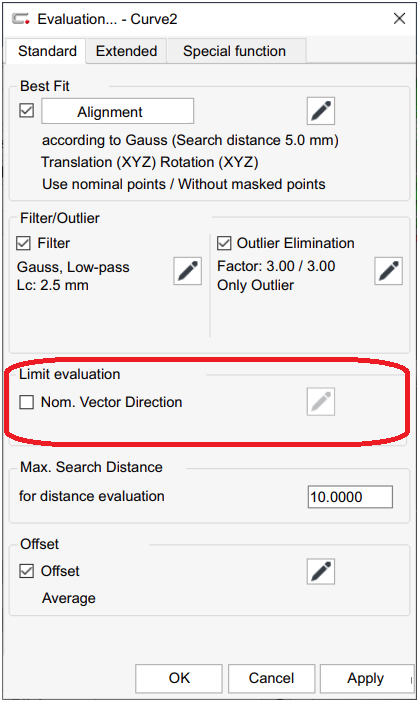Apply the evaluation settings

coord(366,678)
